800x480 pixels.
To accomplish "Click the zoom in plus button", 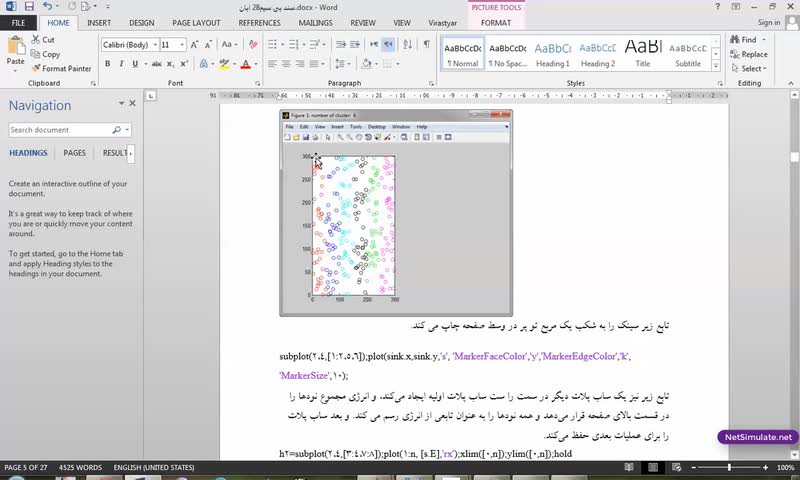I will pyautogui.click(x=765, y=467).
